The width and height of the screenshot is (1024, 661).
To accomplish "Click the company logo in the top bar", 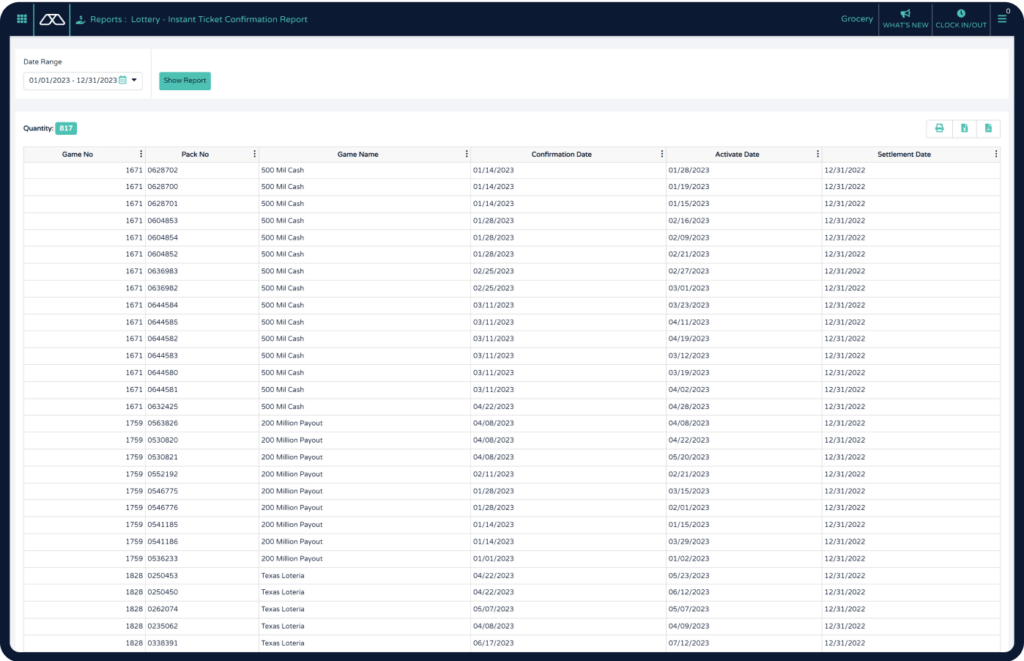I will click(x=51, y=19).
